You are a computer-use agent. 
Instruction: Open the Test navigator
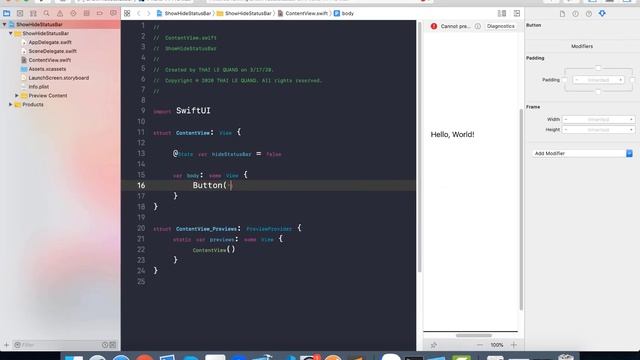click(73, 13)
